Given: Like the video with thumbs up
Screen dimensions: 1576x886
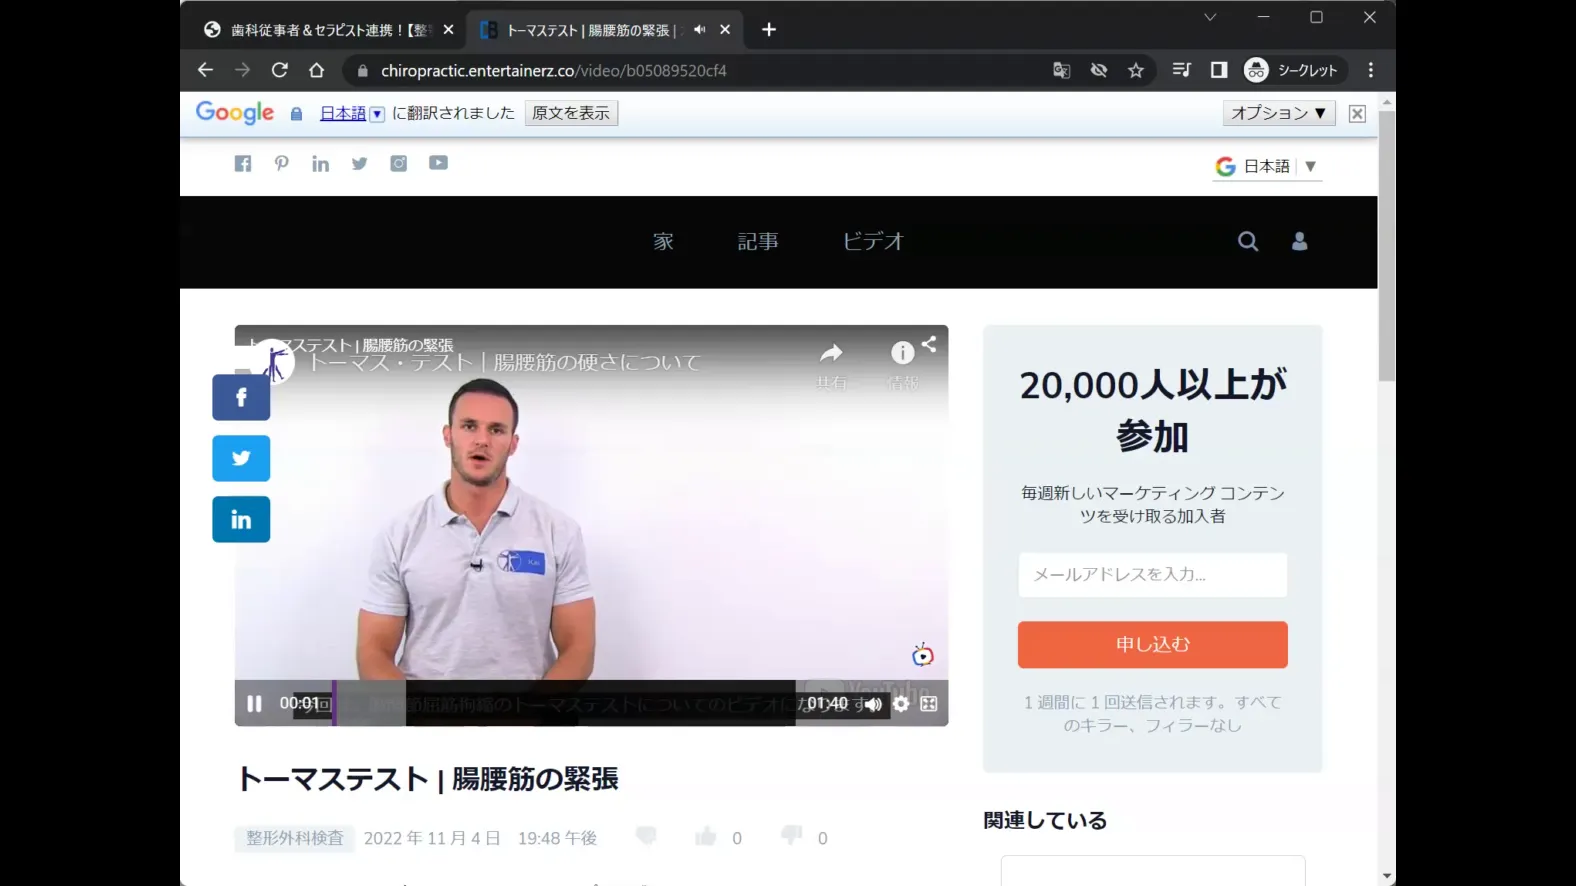Looking at the screenshot, I should pos(706,836).
